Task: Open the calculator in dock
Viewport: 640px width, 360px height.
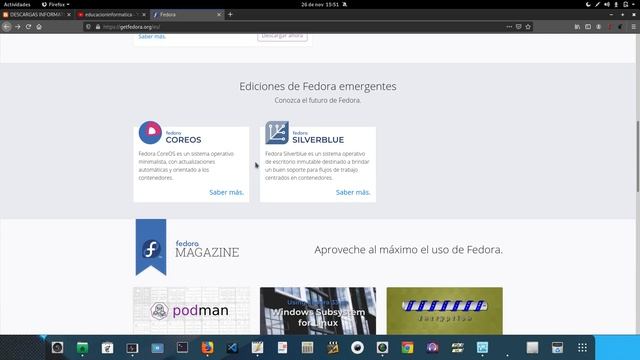Action: (x=307, y=347)
